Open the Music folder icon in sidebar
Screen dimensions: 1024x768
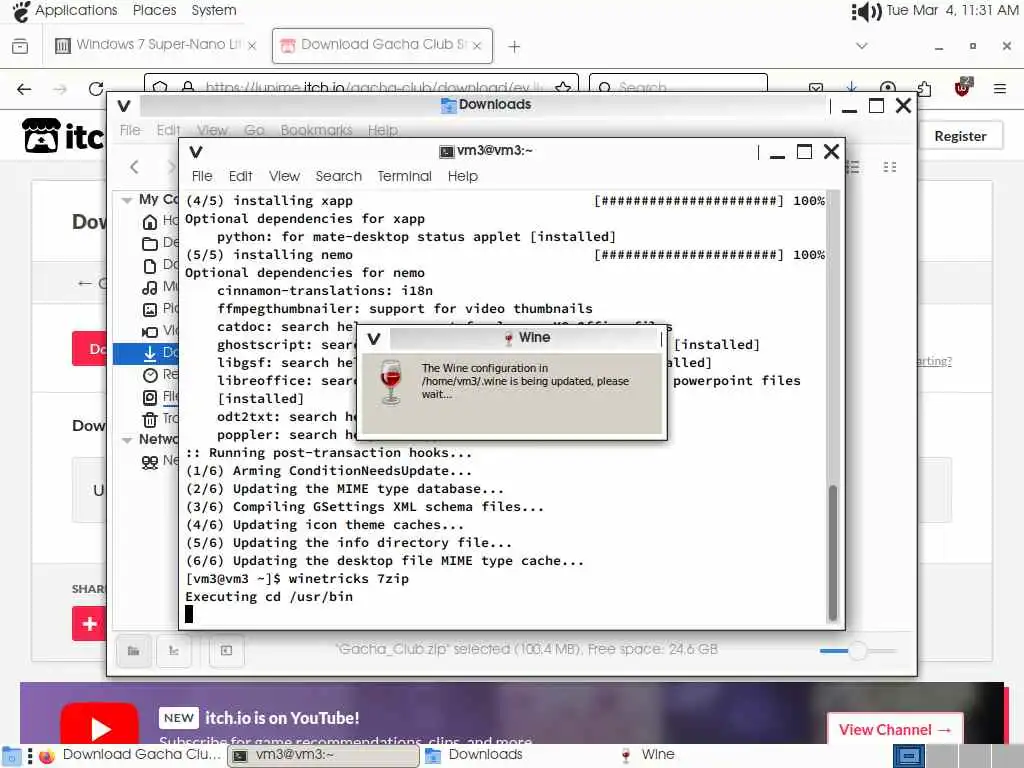pos(150,287)
